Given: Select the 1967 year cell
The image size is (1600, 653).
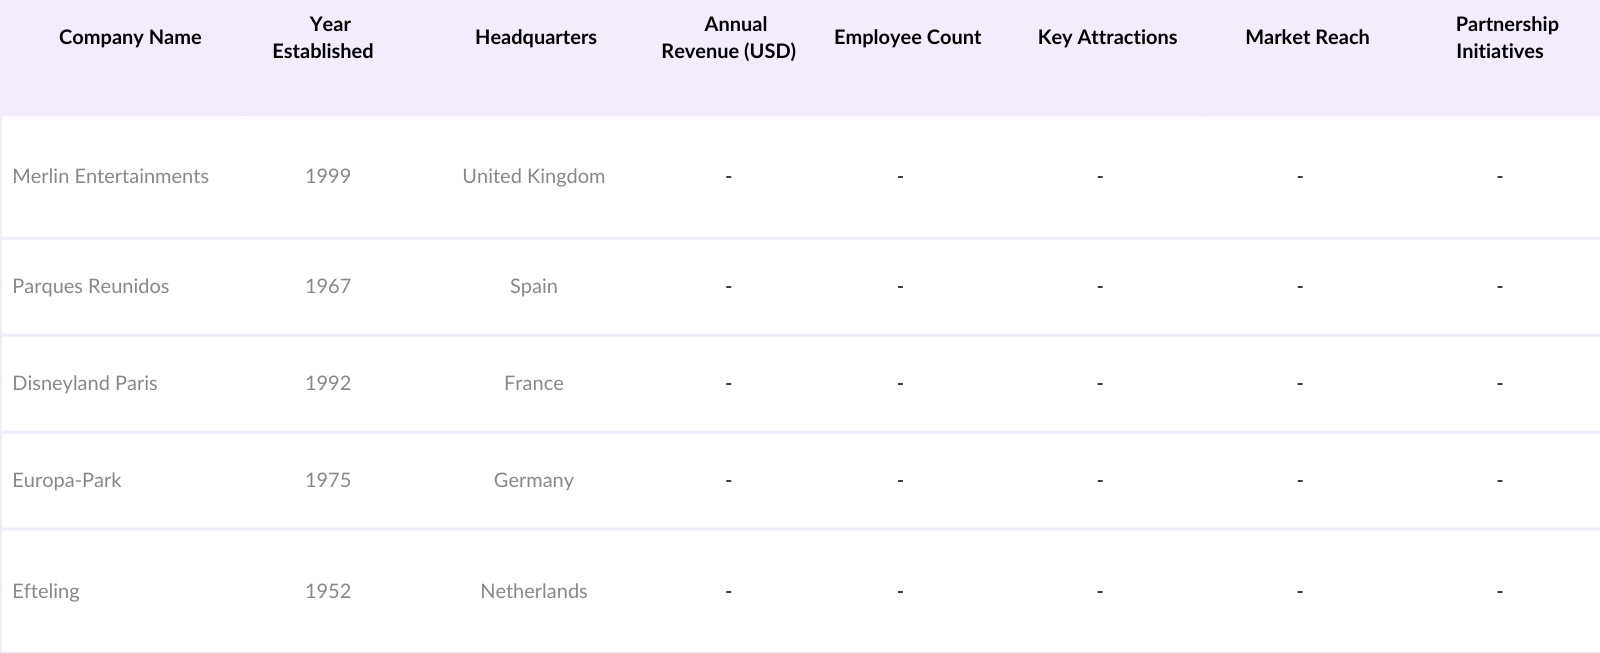Looking at the screenshot, I should (328, 286).
